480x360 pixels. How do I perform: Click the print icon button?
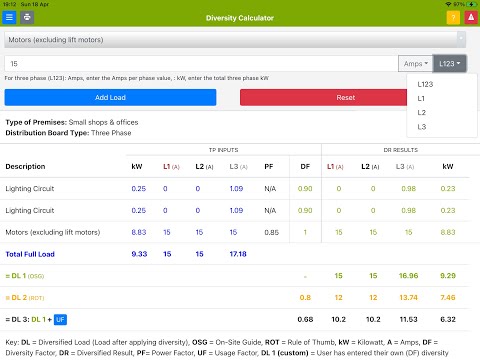click(x=27, y=17)
